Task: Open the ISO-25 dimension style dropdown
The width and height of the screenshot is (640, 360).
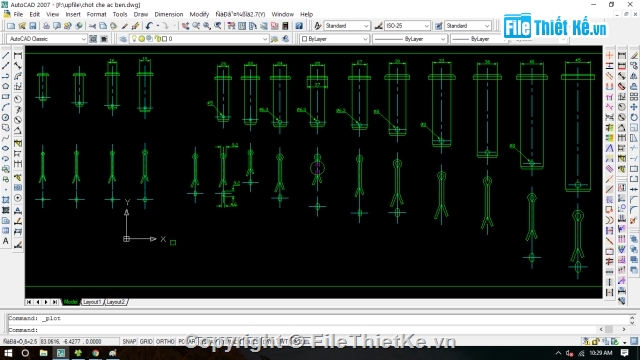Action: 427,26
